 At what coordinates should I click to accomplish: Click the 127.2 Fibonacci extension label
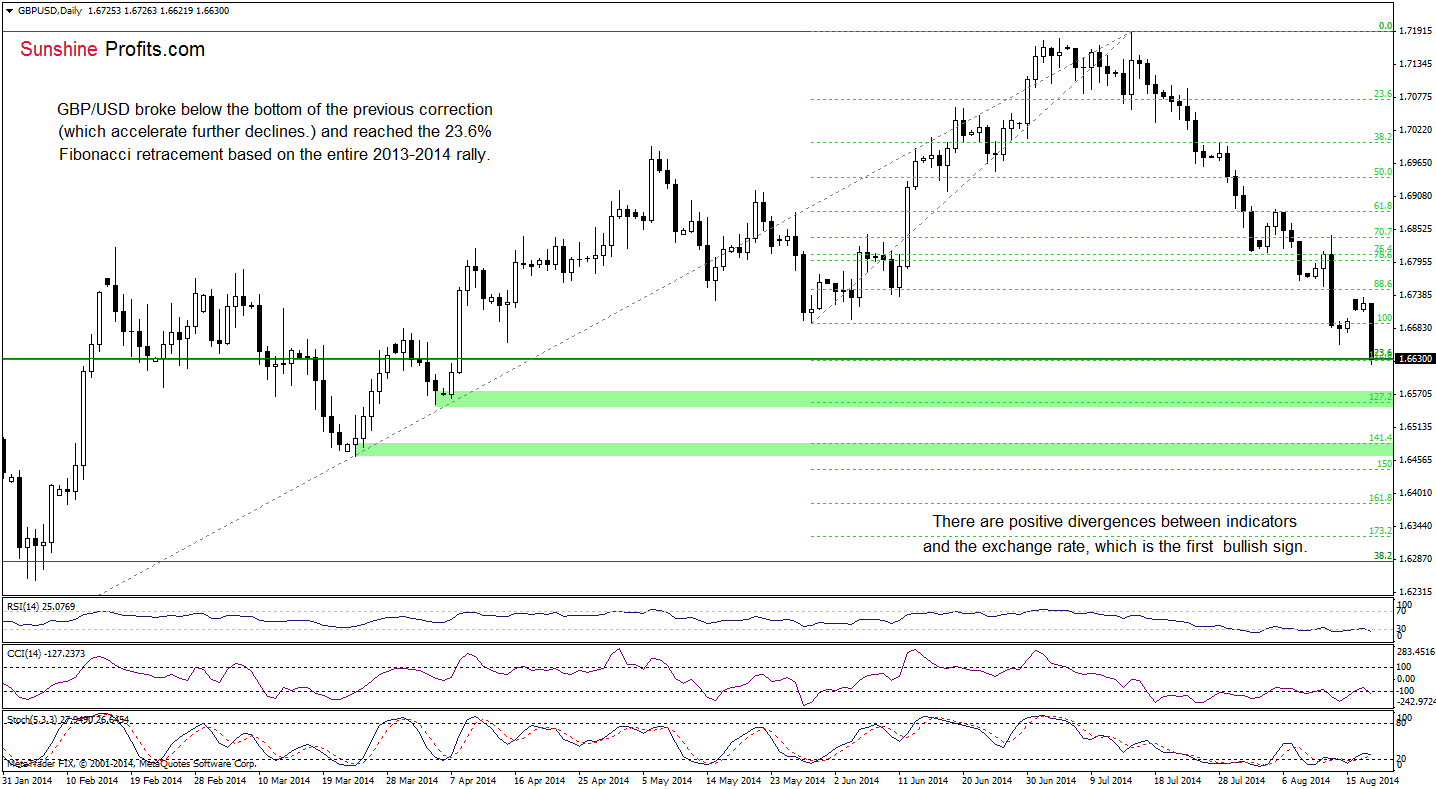pyautogui.click(x=1381, y=398)
